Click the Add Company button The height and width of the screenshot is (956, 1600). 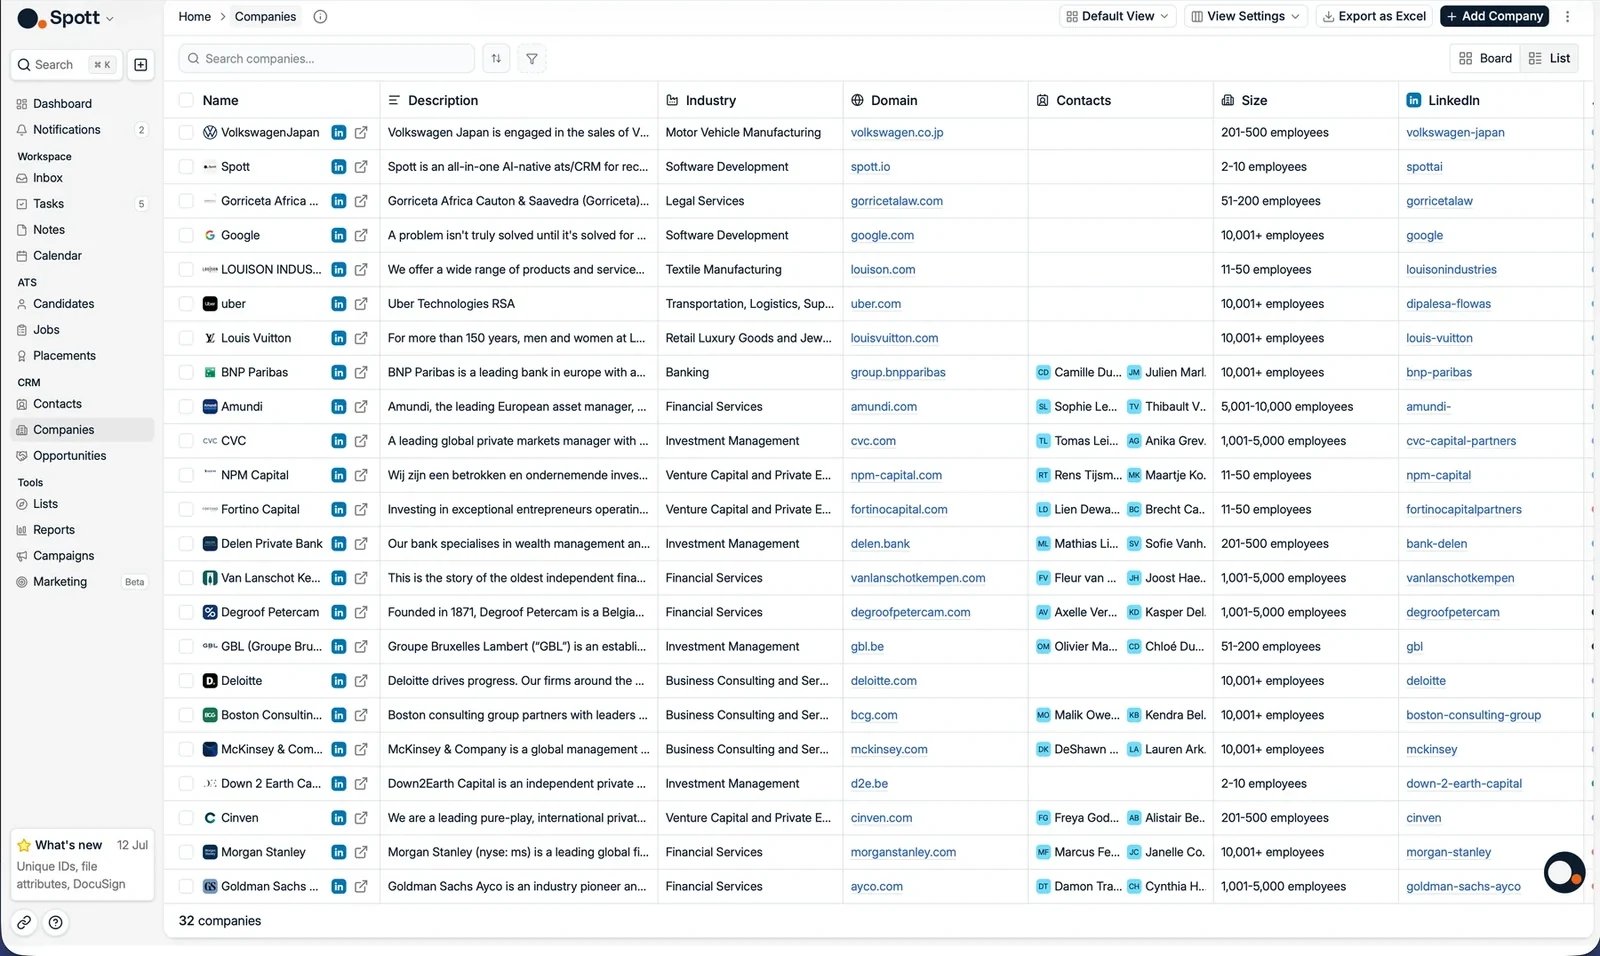(x=1494, y=17)
